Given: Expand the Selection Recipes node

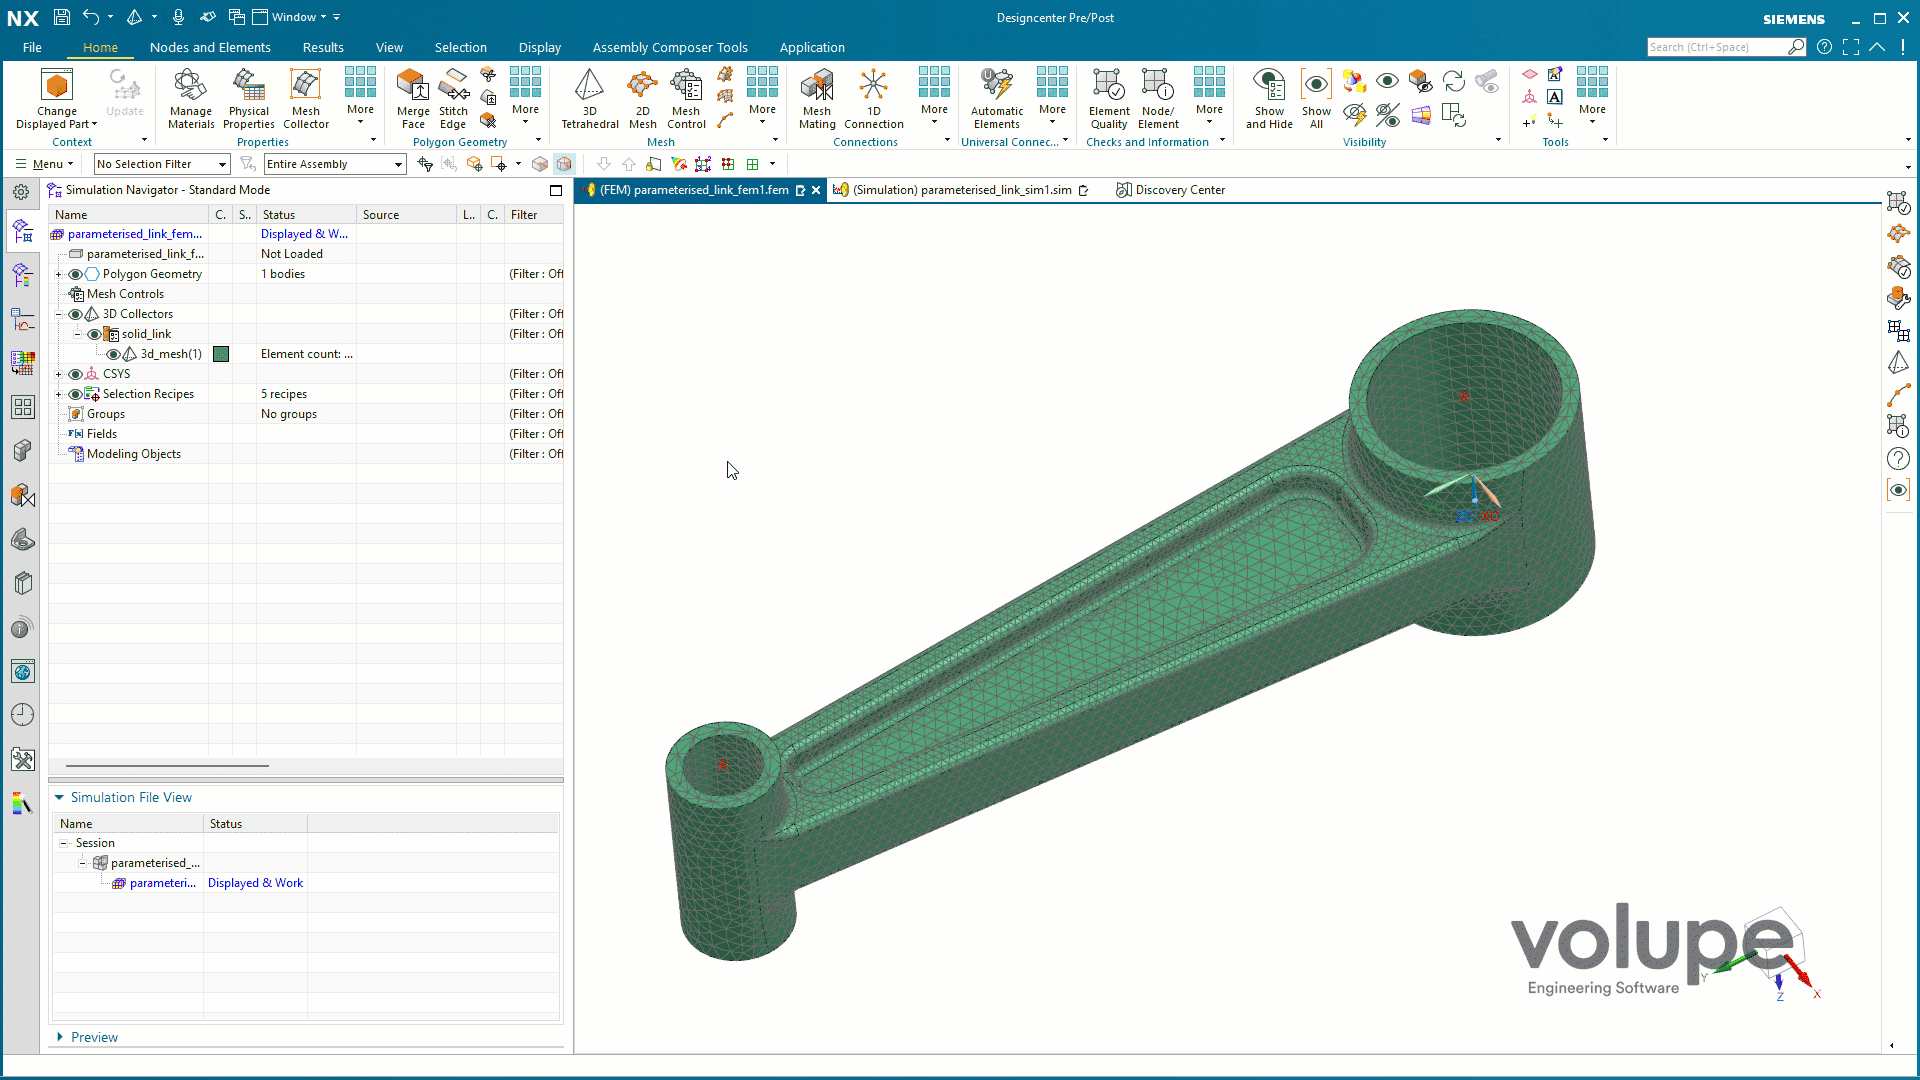Looking at the screenshot, I should click(58, 394).
